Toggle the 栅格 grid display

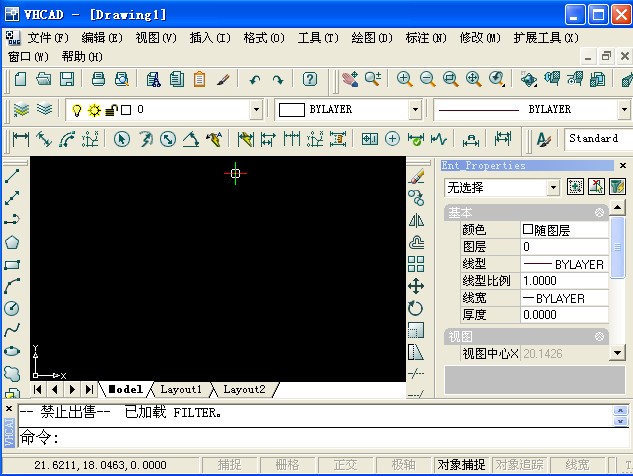click(287, 465)
